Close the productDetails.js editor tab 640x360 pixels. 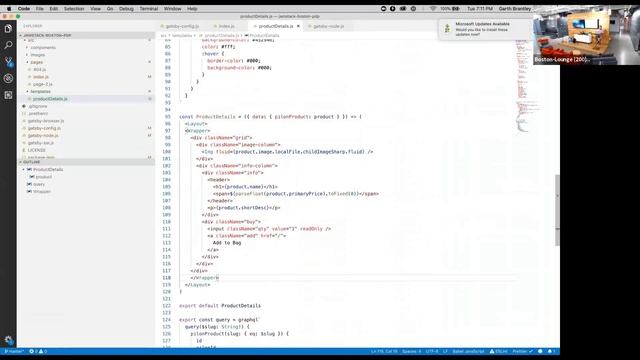pyautogui.click(x=298, y=26)
